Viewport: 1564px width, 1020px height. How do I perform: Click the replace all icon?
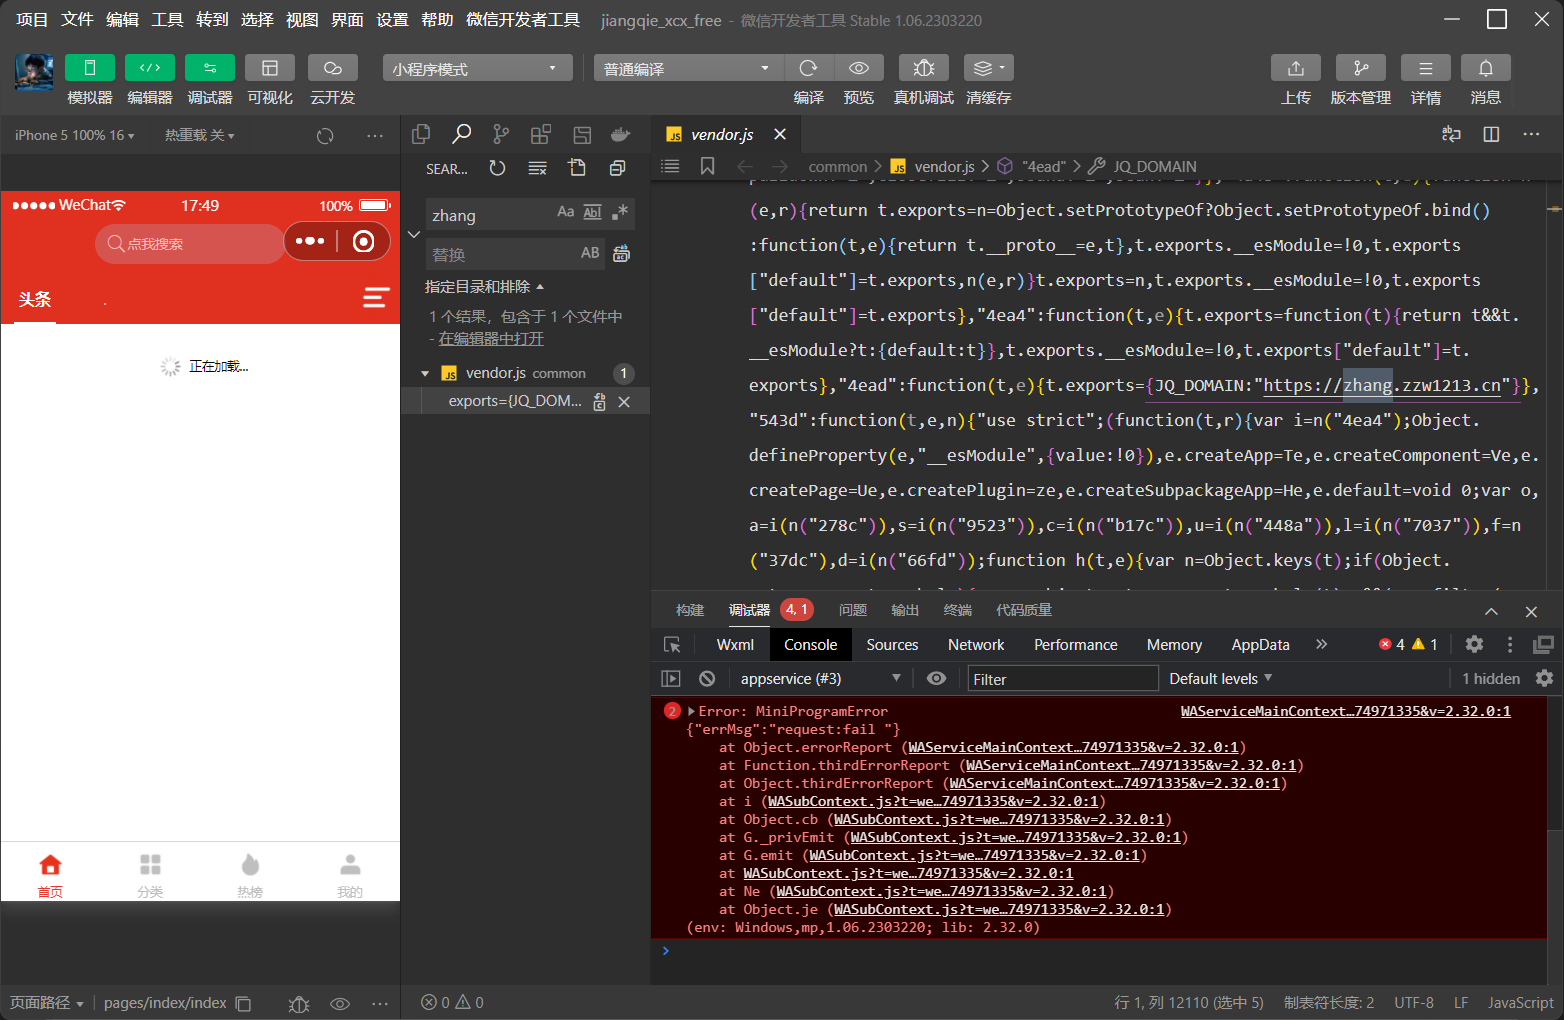click(x=621, y=253)
